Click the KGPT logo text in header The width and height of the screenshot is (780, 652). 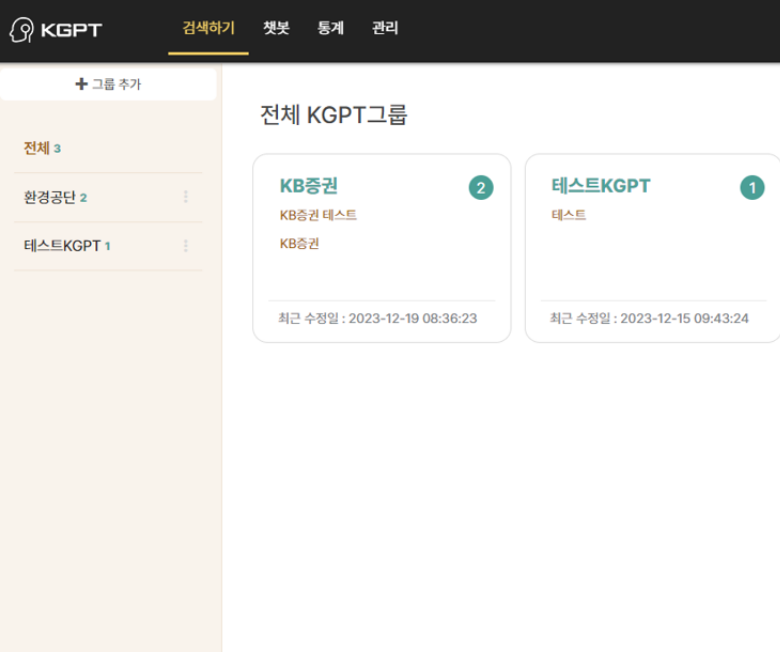(71, 30)
